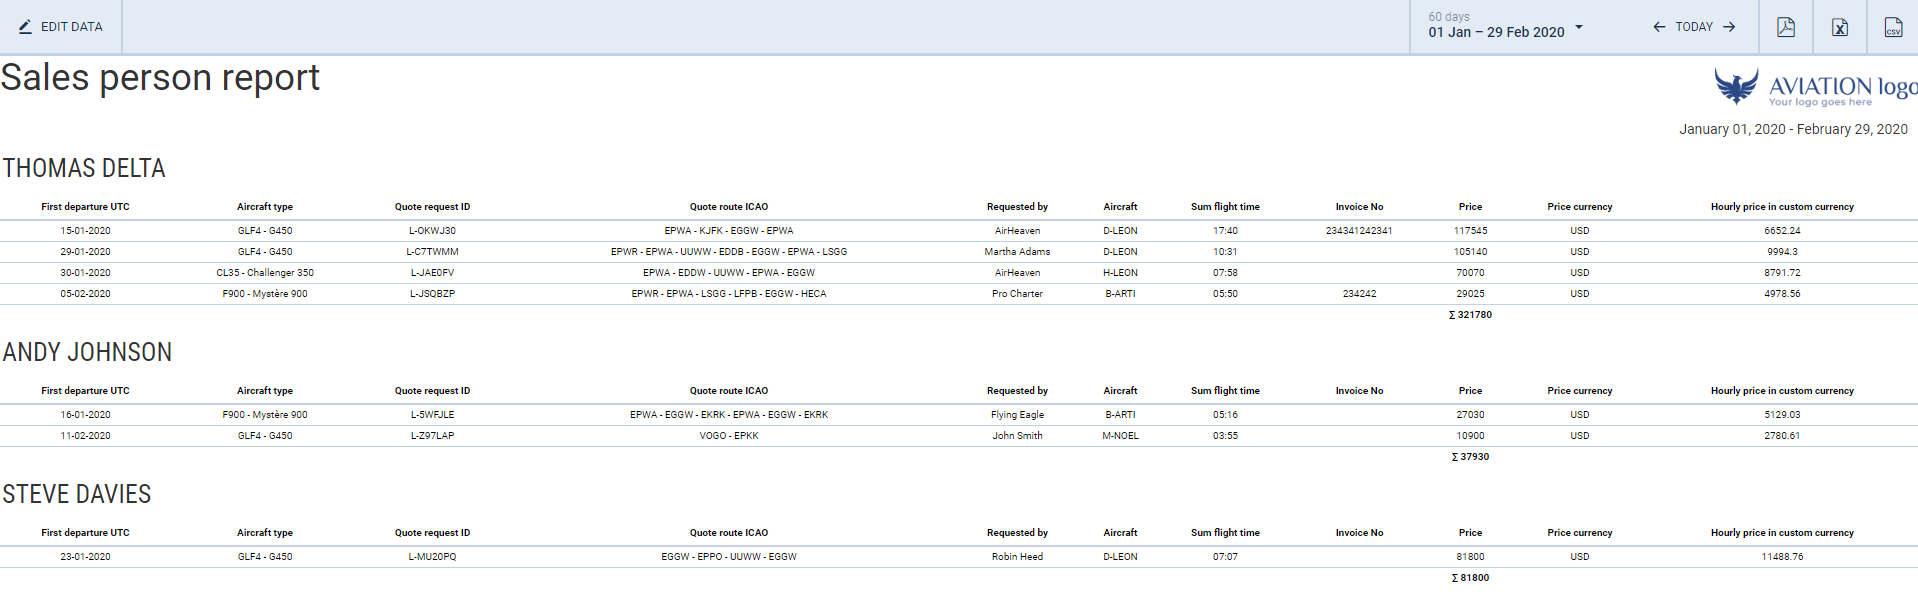The image size is (1918, 610).
Task: Select the Sales person report title
Action: [x=160, y=78]
